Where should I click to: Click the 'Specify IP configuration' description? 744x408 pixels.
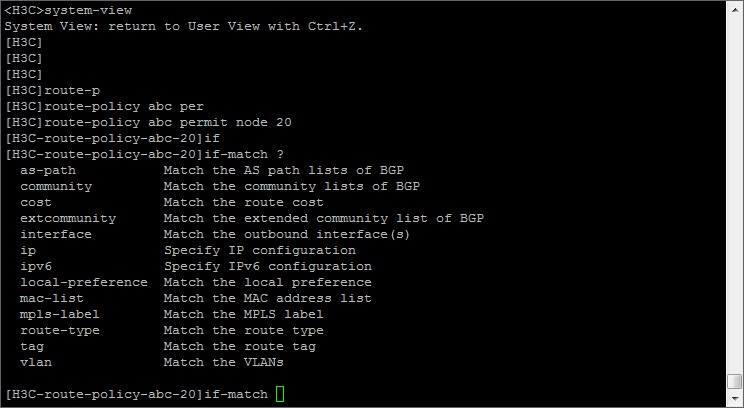tap(259, 250)
